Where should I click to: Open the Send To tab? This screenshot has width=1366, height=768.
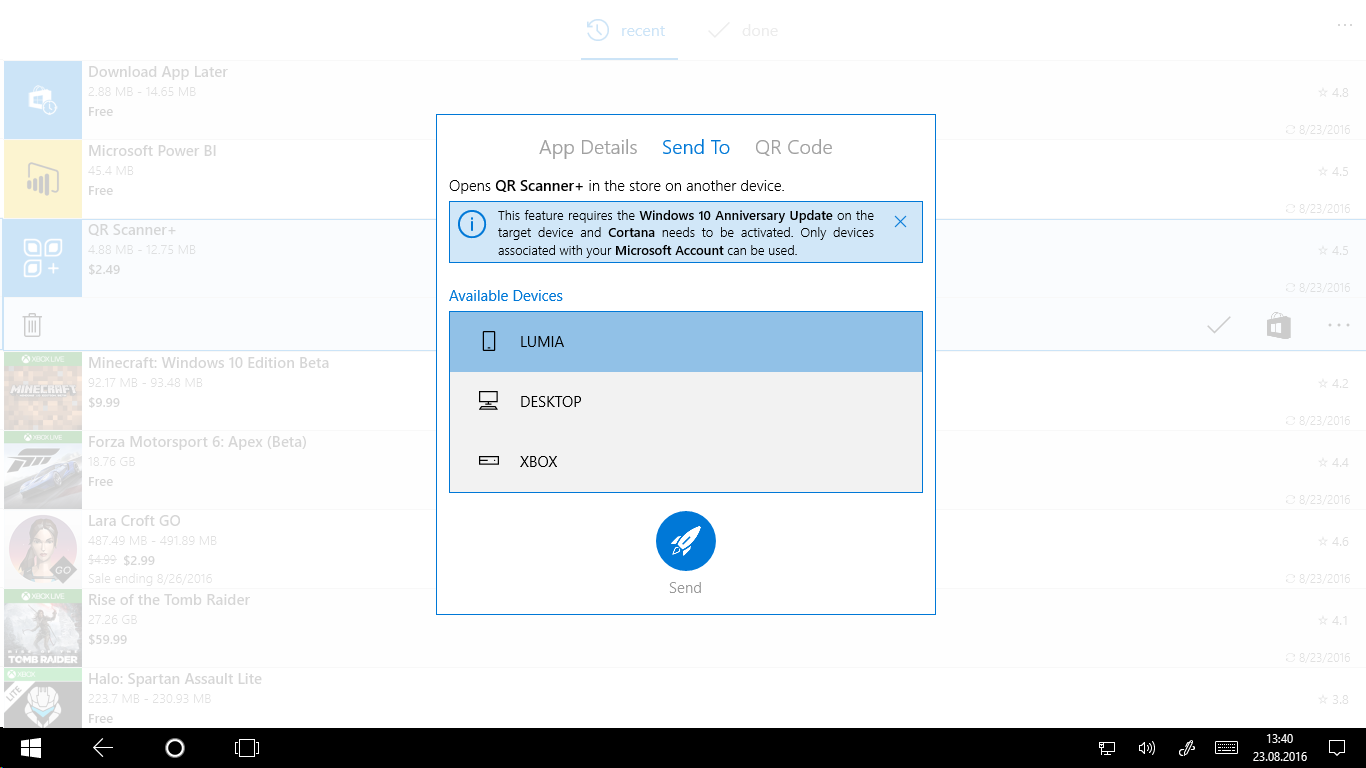[x=696, y=147]
